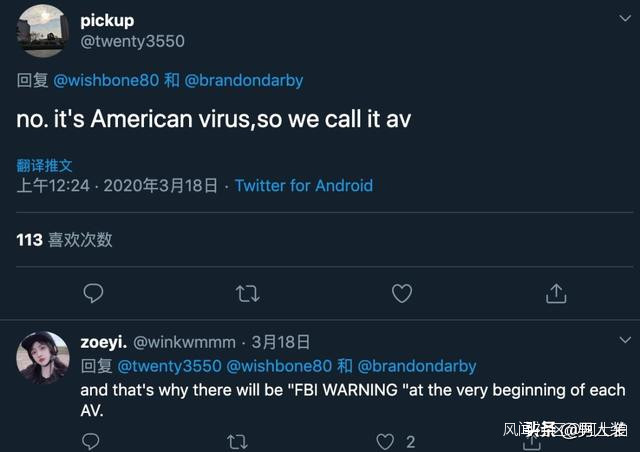640x452 pixels.
Task: Open the @twenty3550 handle under pickup
Action: [x=132, y=41]
